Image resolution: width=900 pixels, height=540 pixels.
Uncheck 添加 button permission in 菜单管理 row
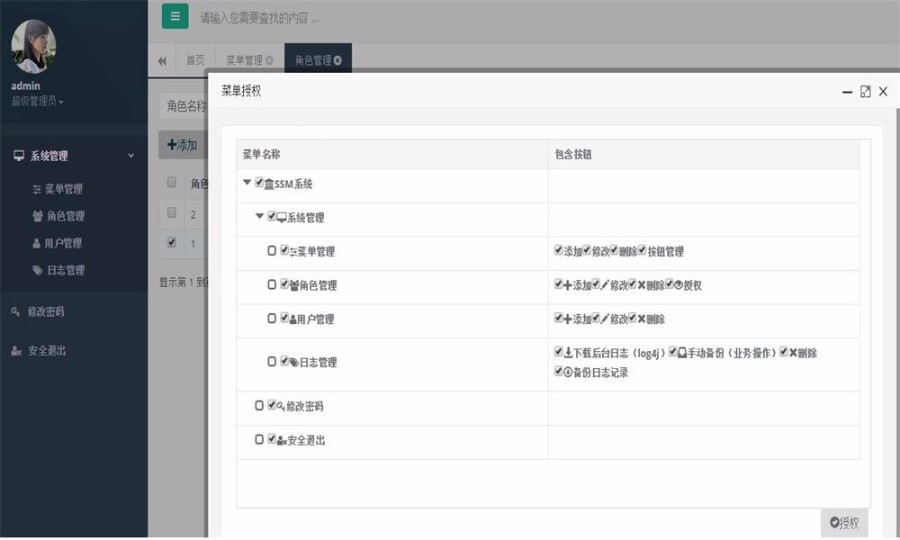tap(558, 249)
